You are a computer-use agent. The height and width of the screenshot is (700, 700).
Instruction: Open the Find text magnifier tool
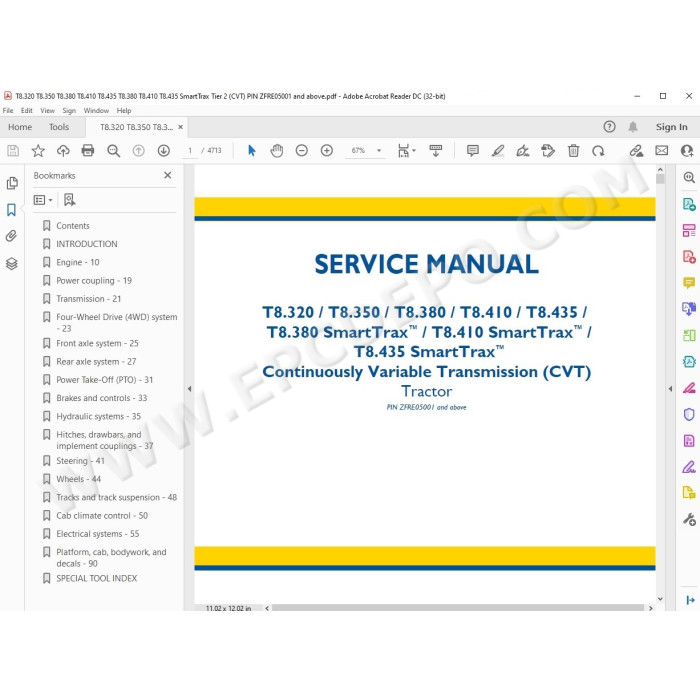[x=113, y=151]
